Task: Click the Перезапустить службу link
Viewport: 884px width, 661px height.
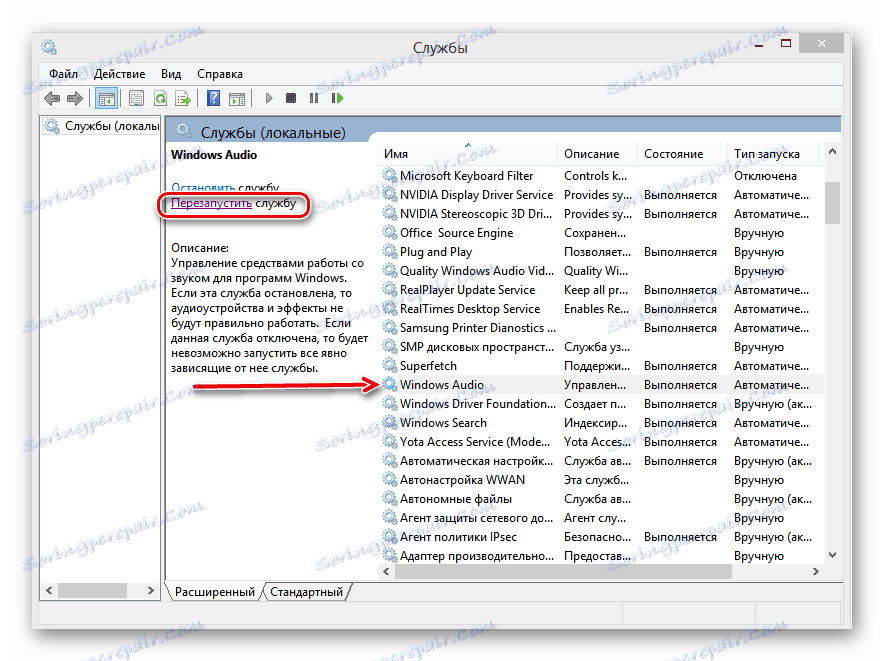Action: click(233, 203)
